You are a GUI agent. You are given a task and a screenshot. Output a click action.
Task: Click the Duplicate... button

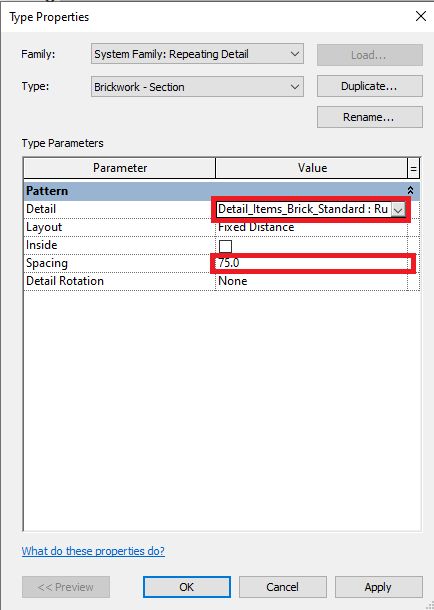369,86
